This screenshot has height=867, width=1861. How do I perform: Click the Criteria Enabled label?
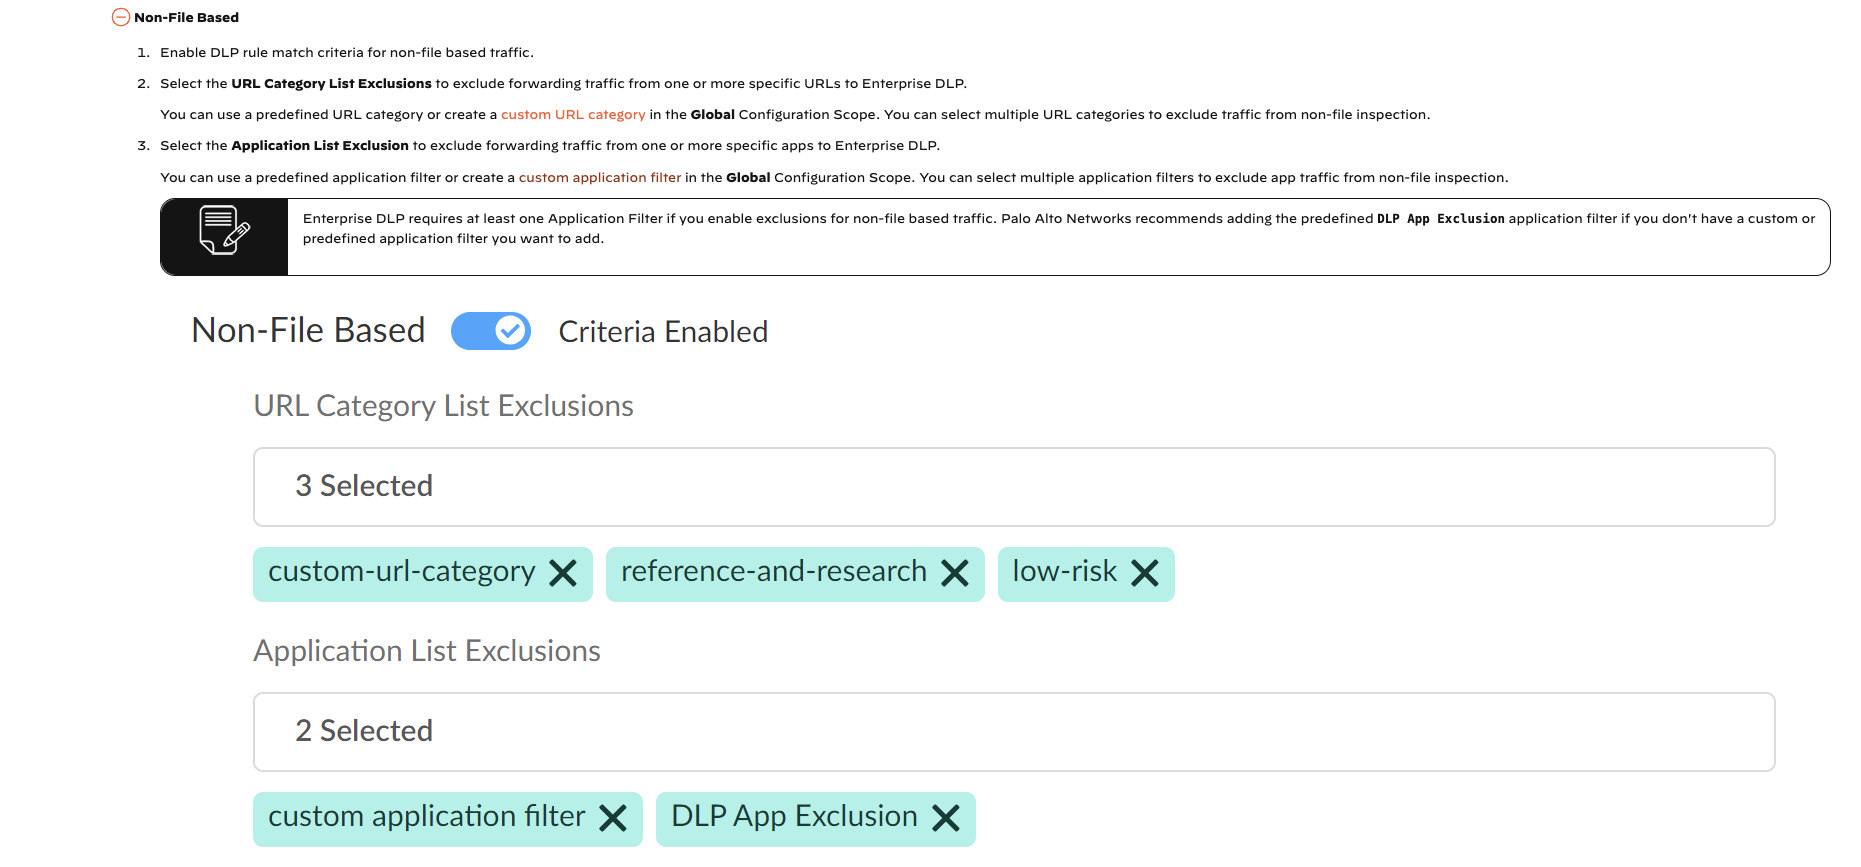coord(663,332)
